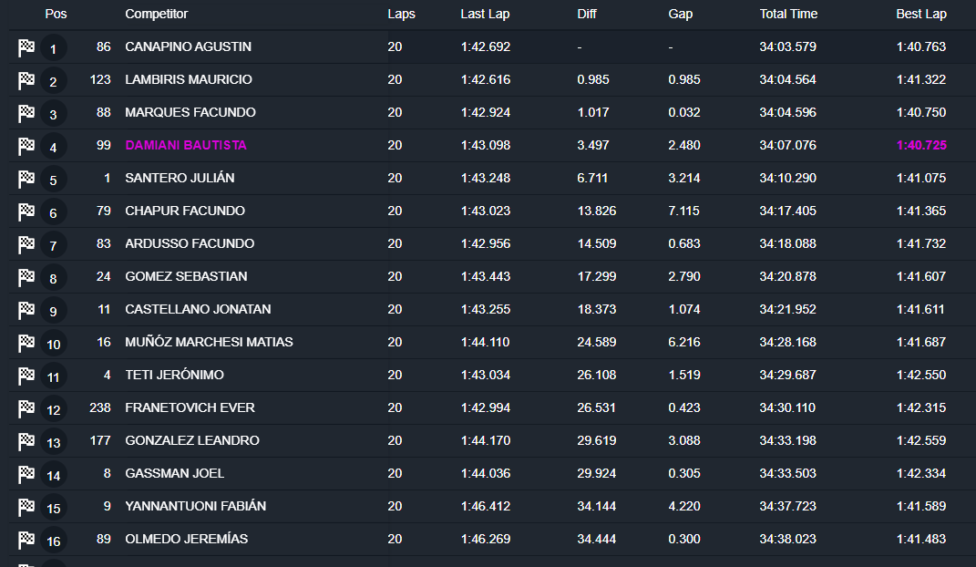Click the checkered flag in Lambiris Mauricio's row
The image size is (976, 567).
tap(26, 81)
